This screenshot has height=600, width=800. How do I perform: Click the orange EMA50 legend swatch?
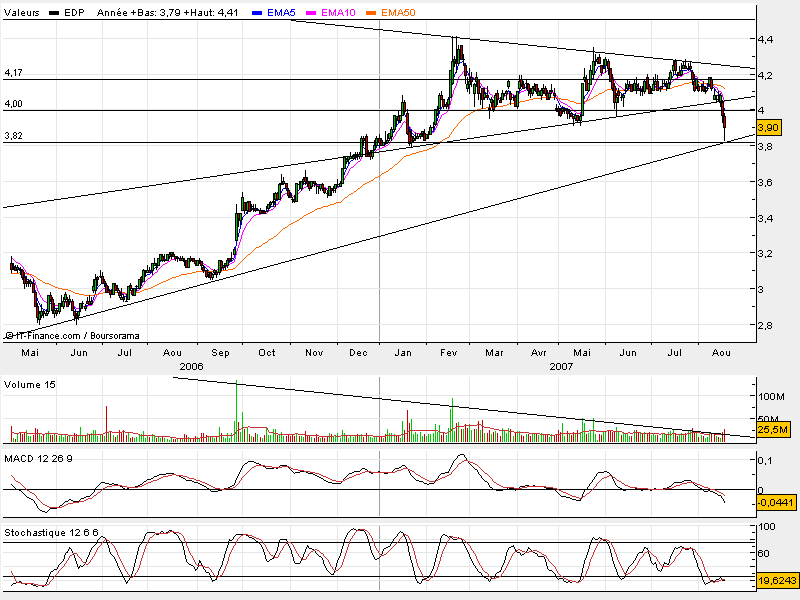point(372,13)
